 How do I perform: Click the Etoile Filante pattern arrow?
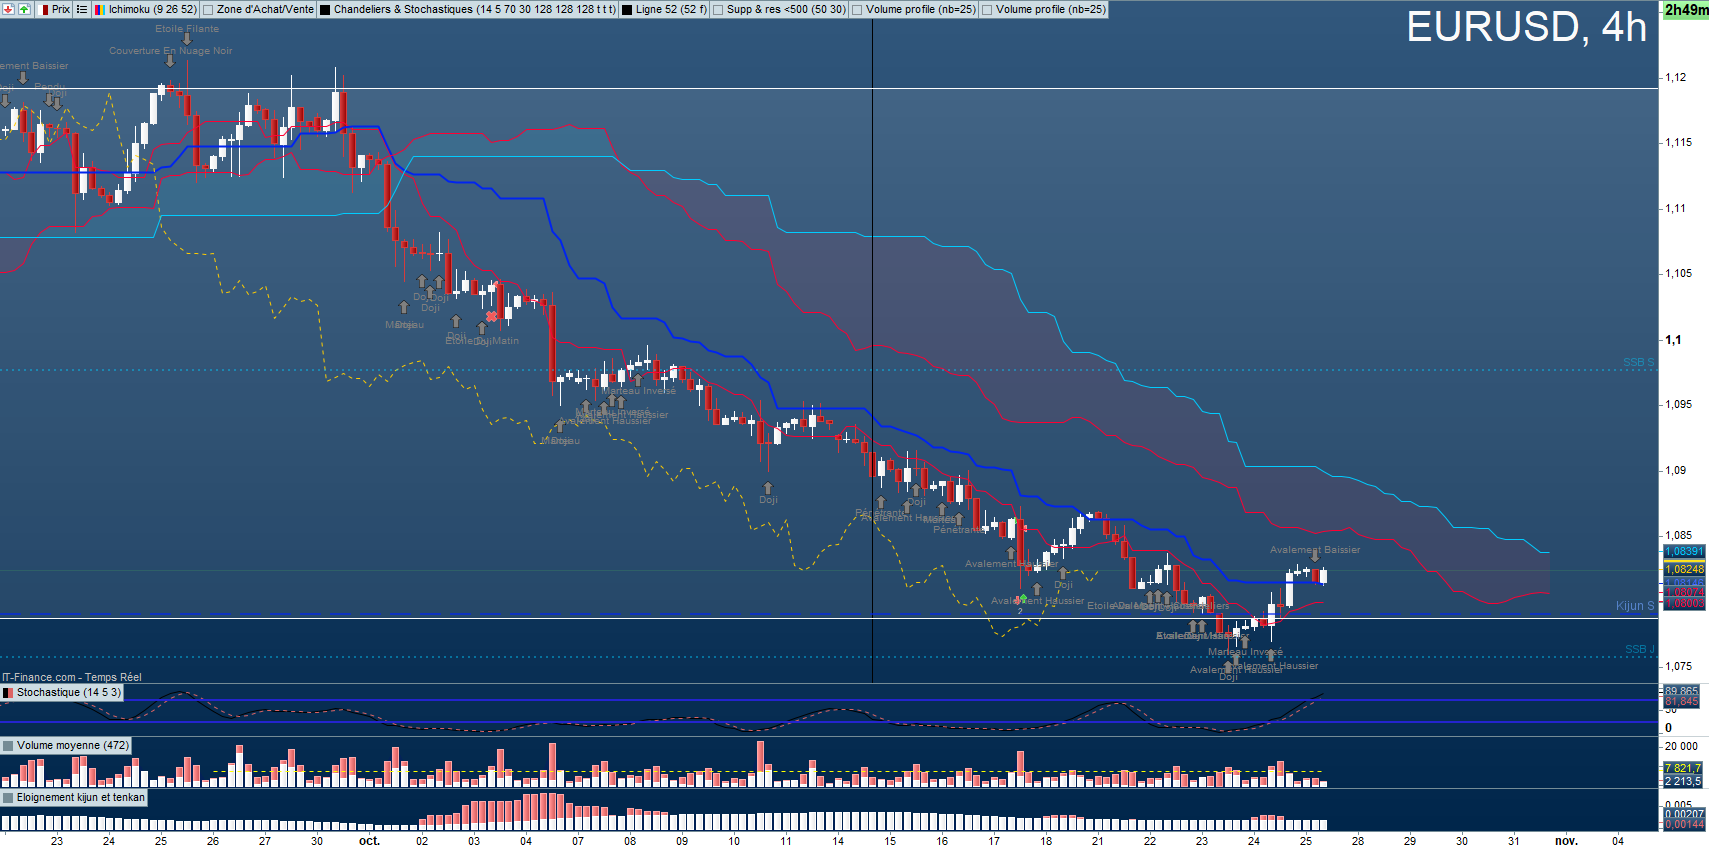click(x=187, y=39)
